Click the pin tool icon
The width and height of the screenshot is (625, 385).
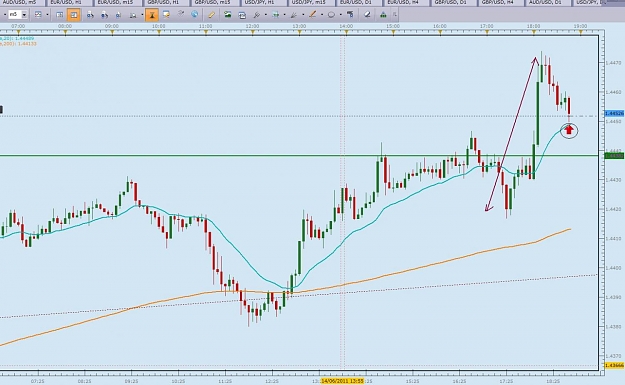coord(256,15)
